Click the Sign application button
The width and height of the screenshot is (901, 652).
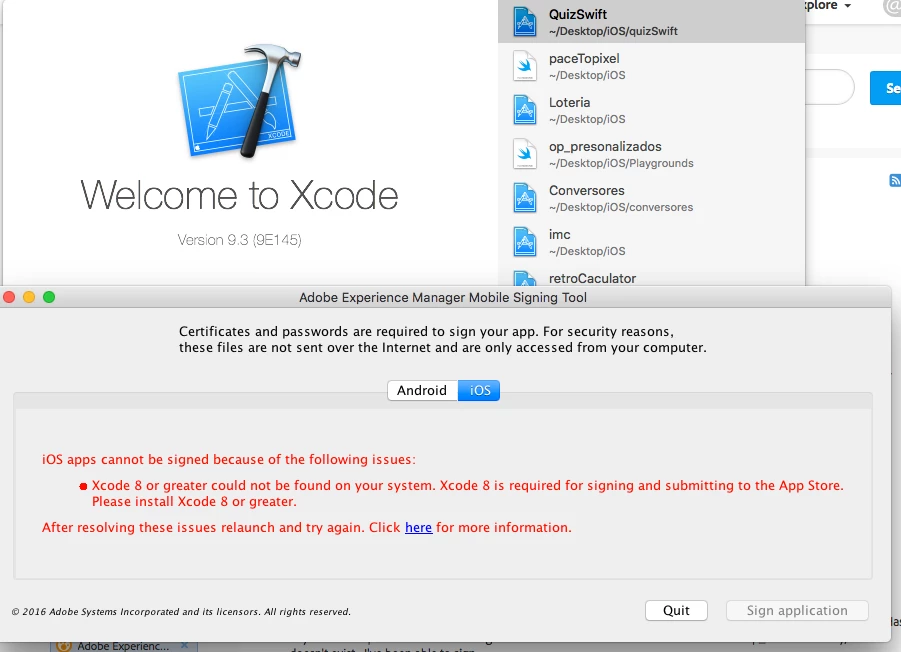(797, 611)
